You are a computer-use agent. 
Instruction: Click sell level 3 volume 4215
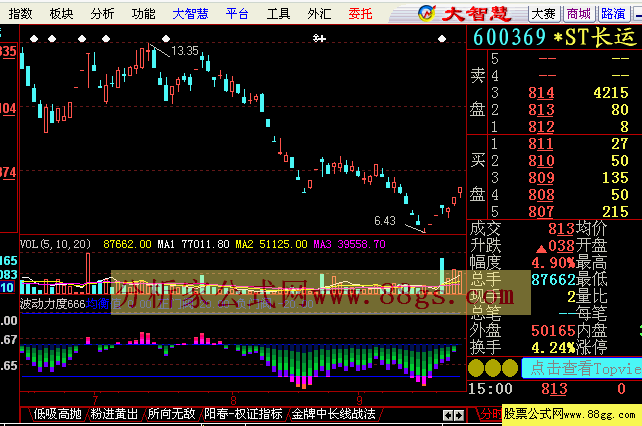[611, 93]
